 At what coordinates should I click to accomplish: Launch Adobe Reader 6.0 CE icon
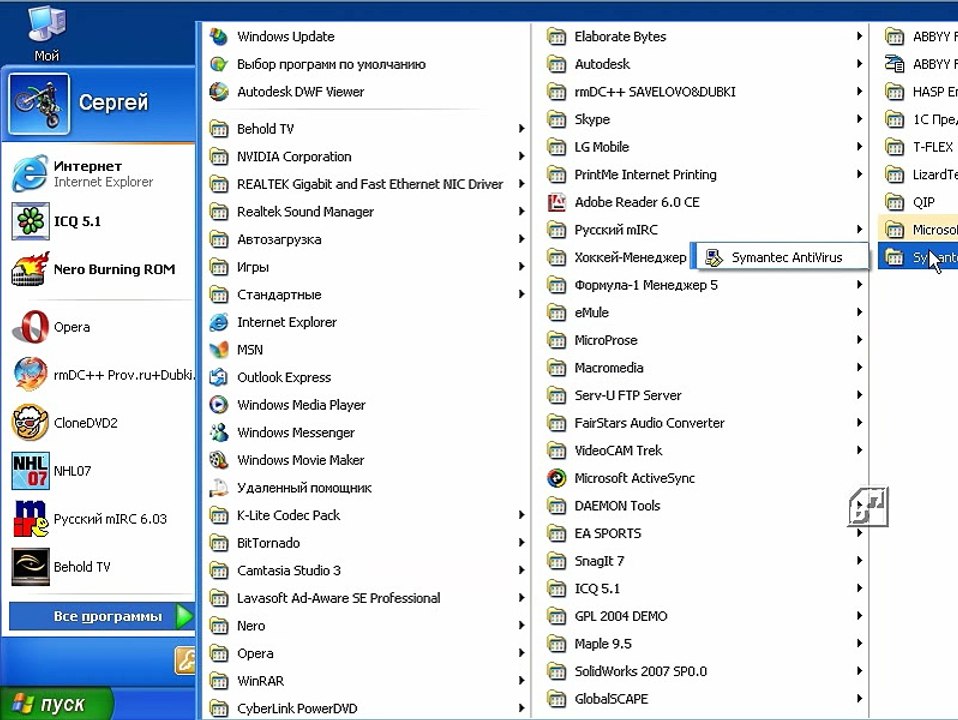tap(557, 202)
